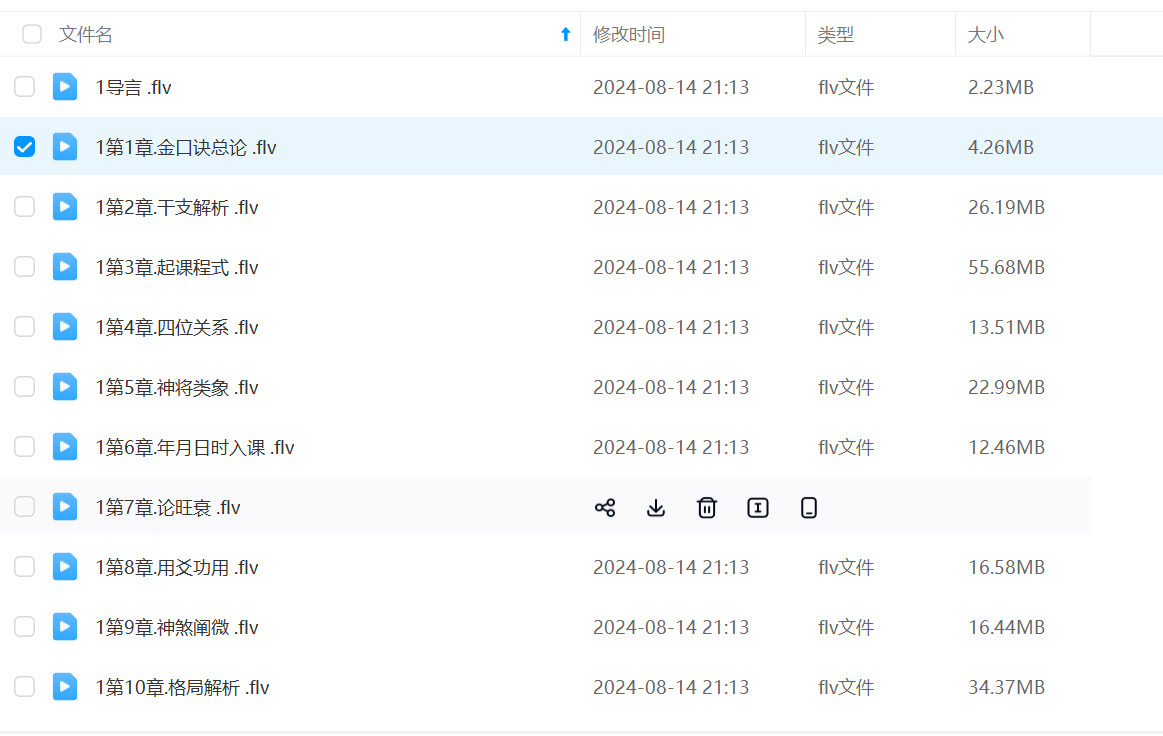Click the 1第8章.用爻功用 file name
Image resolution: width=1163 pixels, height=736 pixels.
177,567
